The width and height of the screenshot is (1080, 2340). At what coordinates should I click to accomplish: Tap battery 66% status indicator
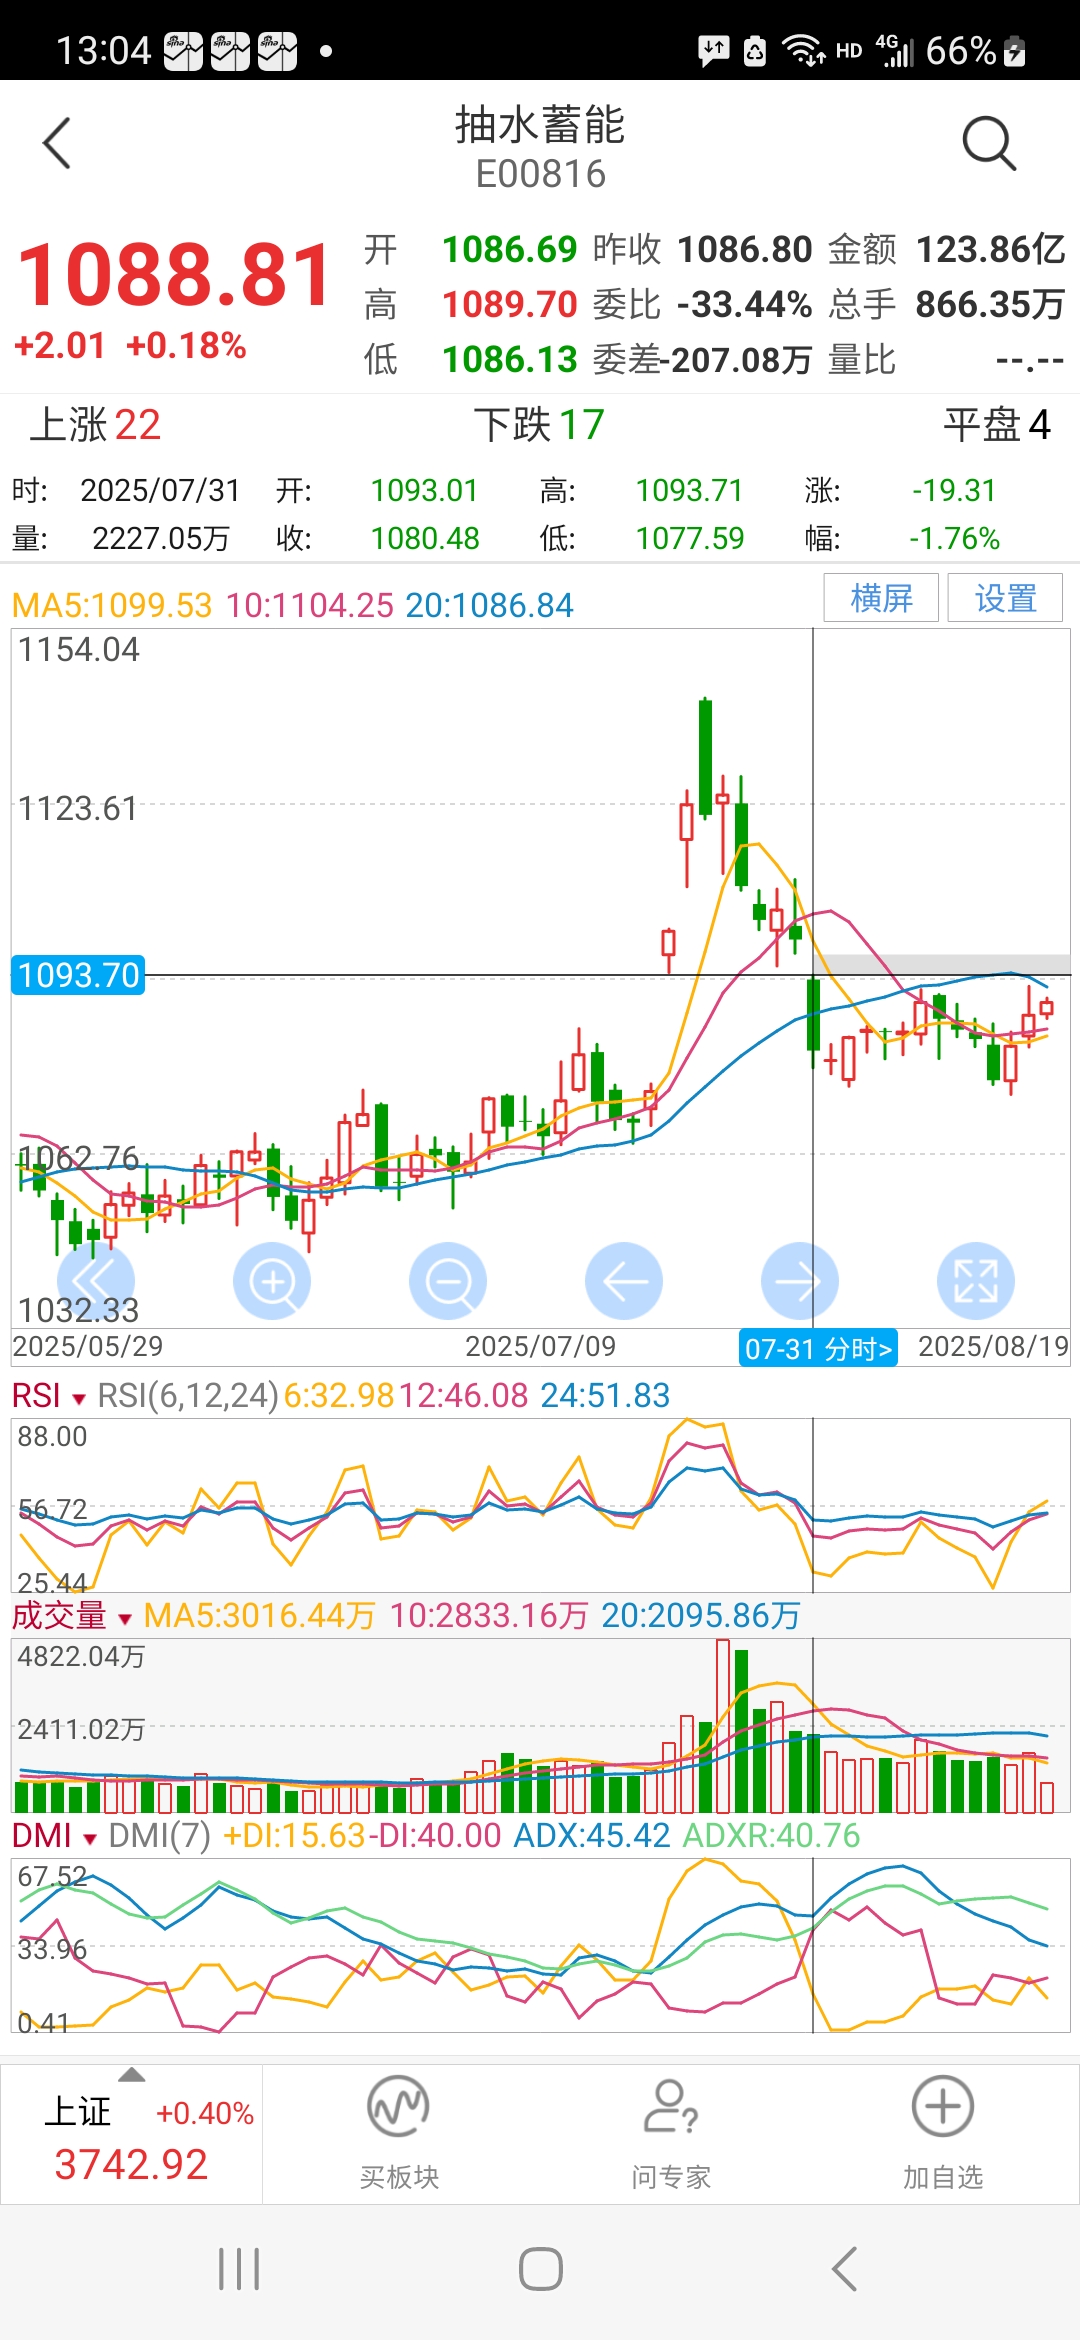point(975,50)
